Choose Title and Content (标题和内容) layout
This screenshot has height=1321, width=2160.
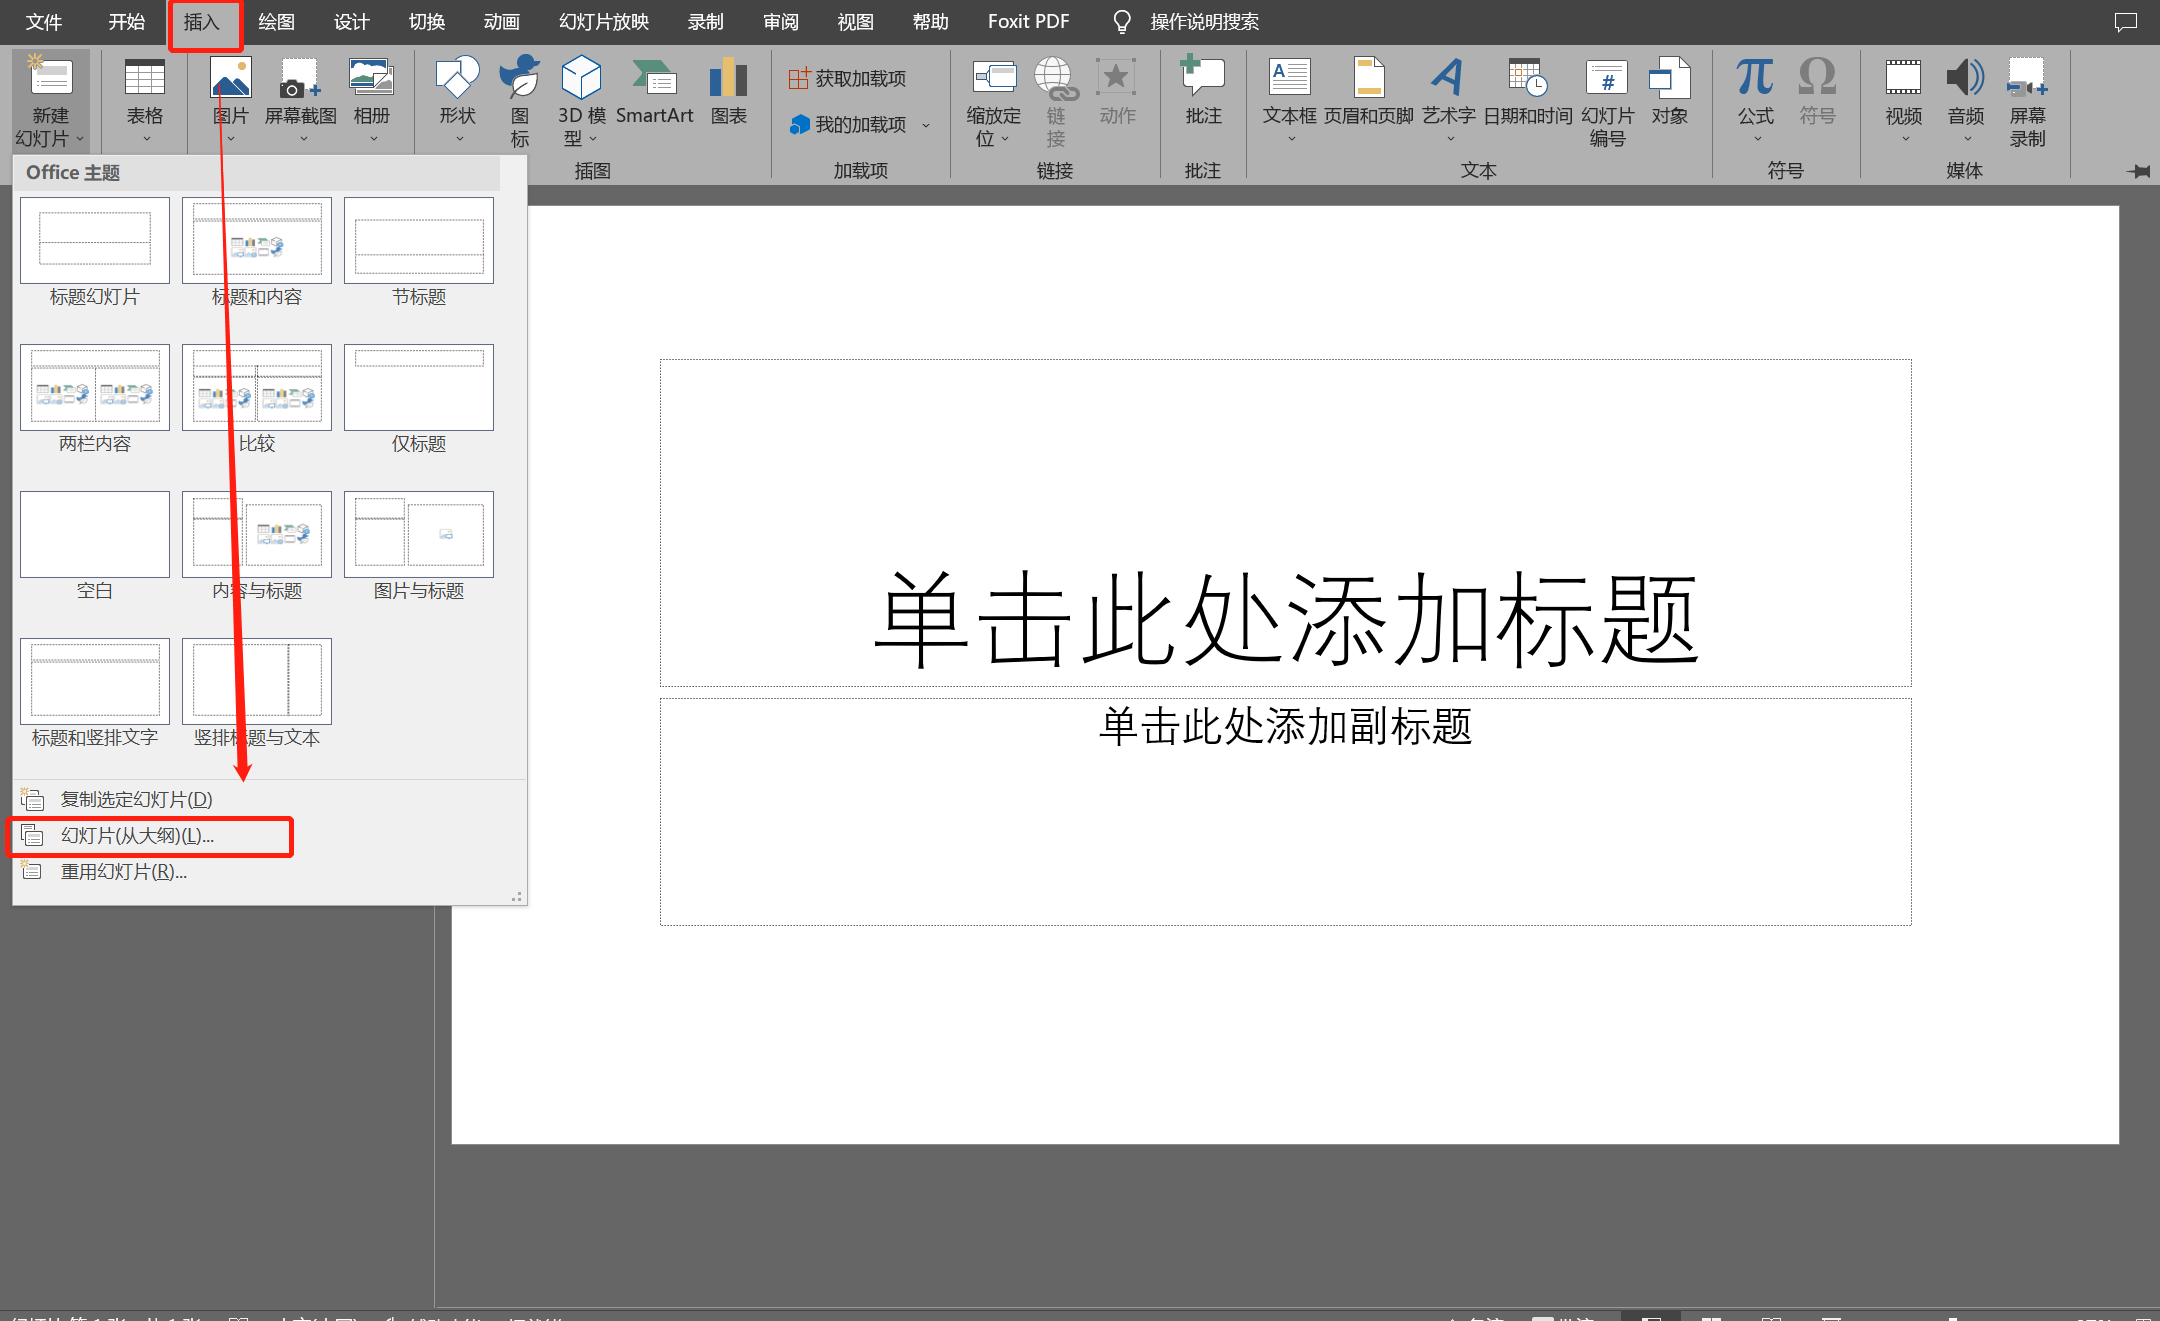click(x=257, y=252)
